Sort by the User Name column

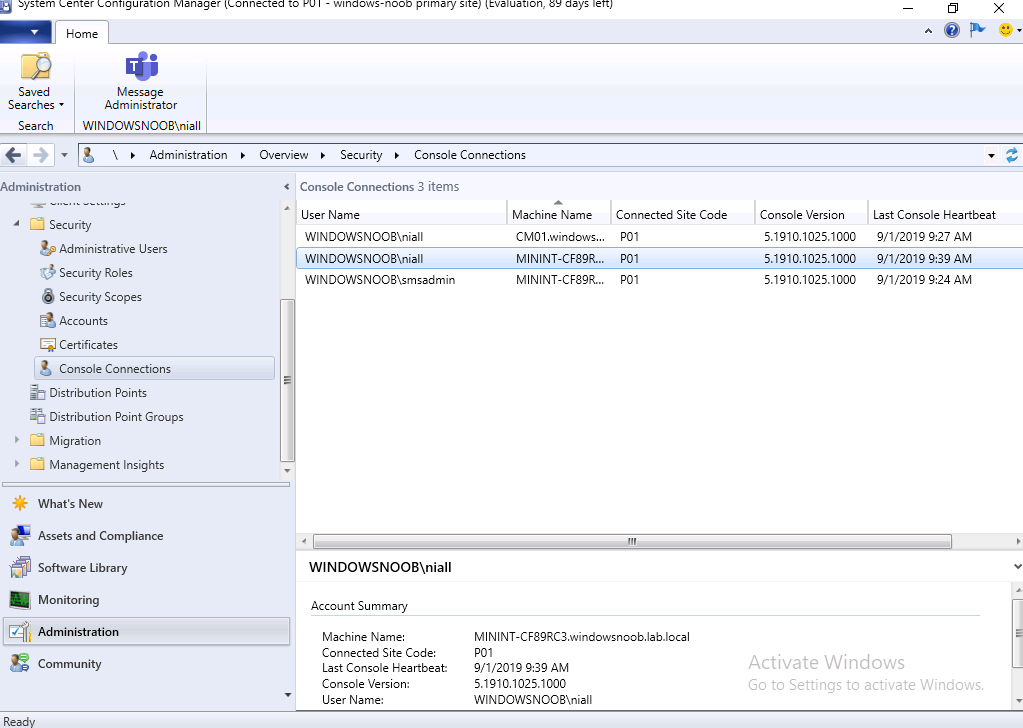pyautogui.click(x=402, y=215)
